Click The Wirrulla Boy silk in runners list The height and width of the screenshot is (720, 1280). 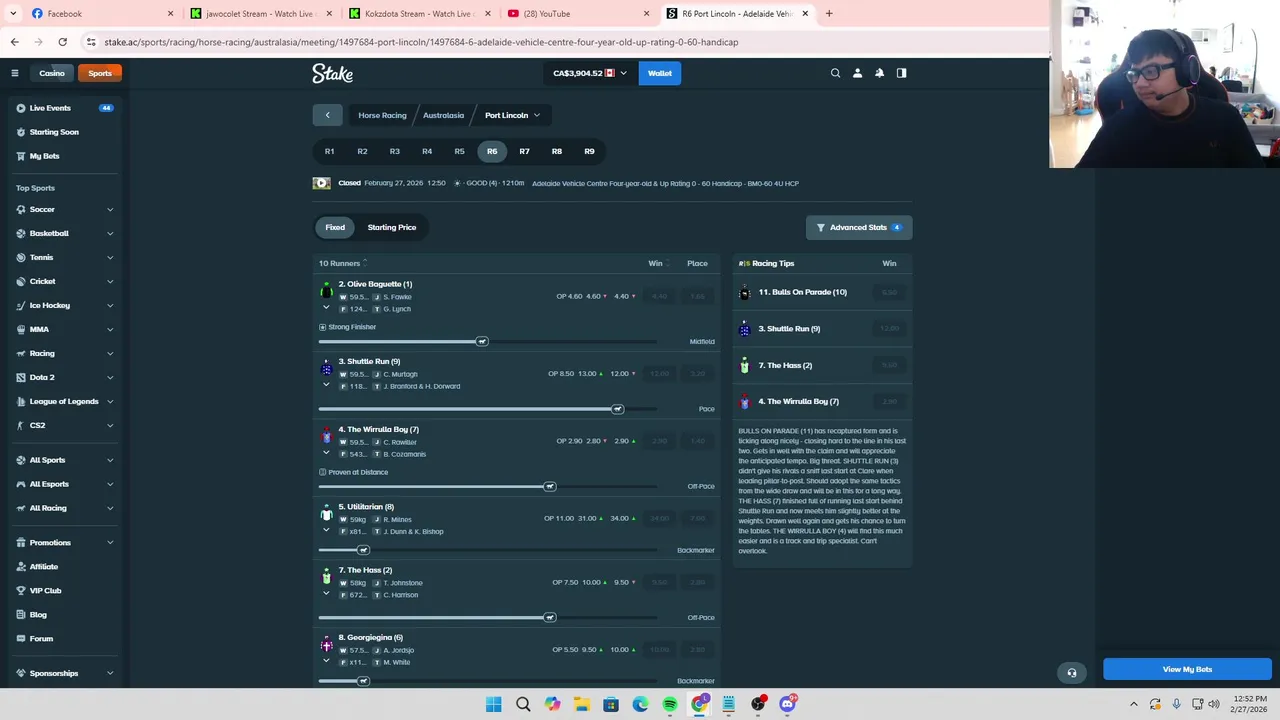click(x=326, y=435)
